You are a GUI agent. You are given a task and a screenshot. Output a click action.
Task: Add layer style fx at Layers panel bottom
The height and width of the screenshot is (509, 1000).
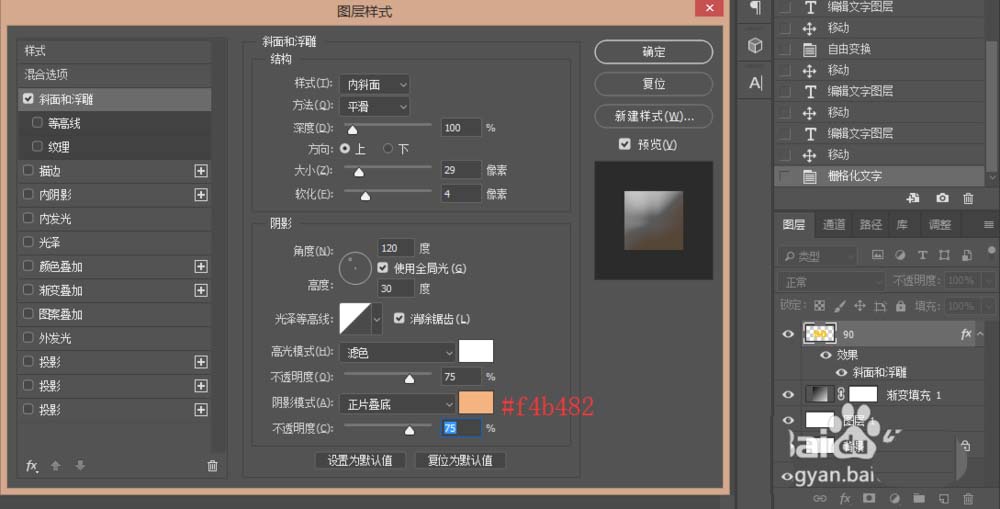[x=845, y=498]
